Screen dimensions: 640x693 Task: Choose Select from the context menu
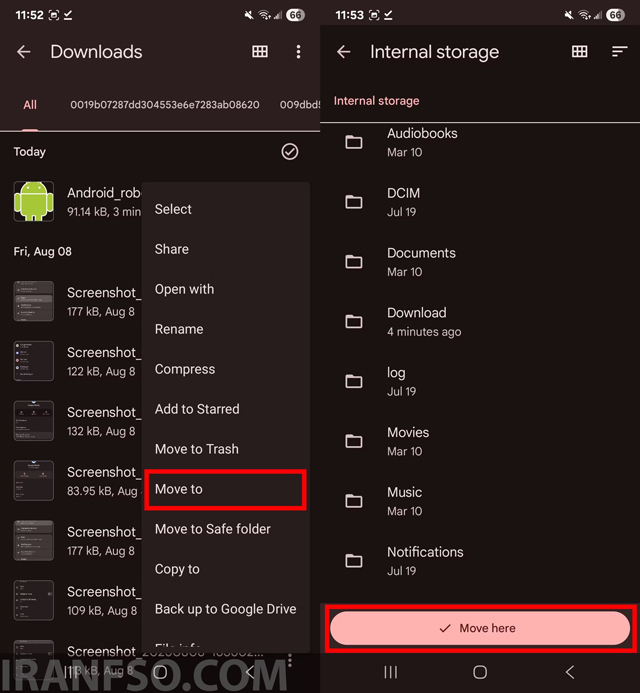[225, 209]
